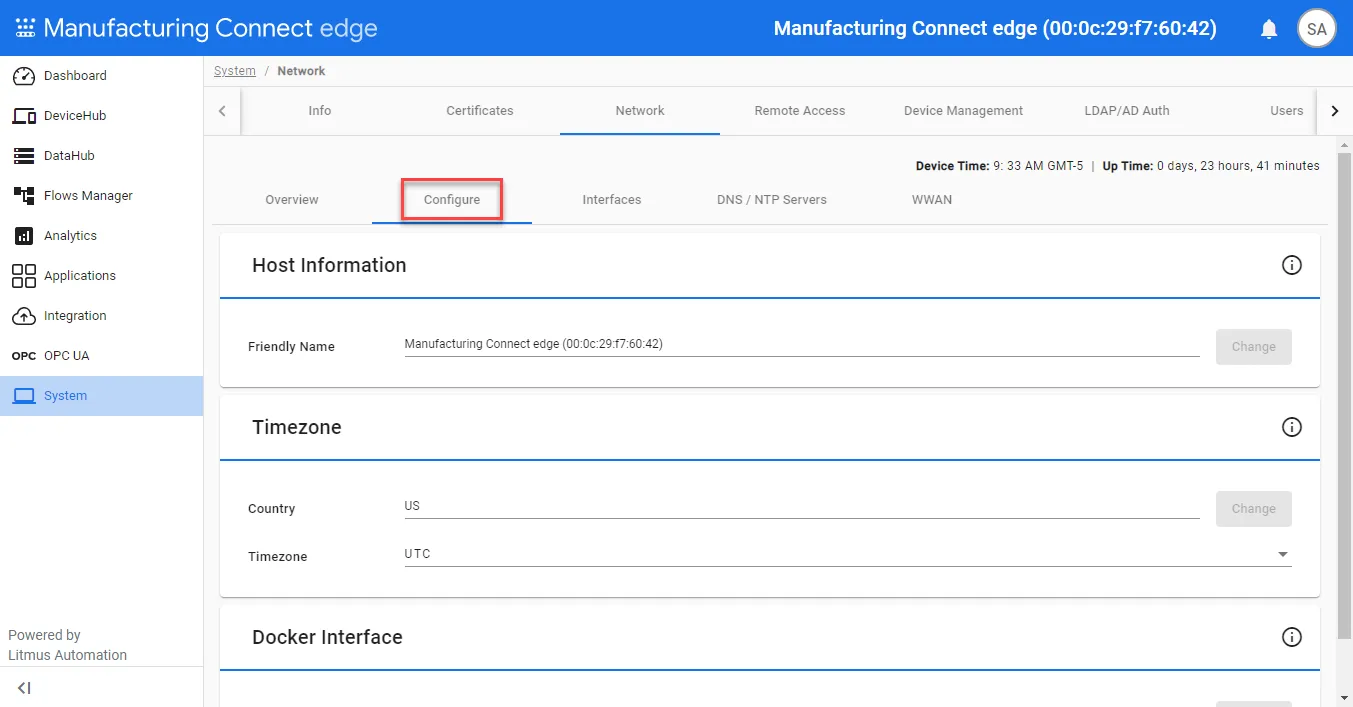This screenshot has height=707, width=1353.
Task: Show info for Docker Interface section
Action: [1292, 637]
